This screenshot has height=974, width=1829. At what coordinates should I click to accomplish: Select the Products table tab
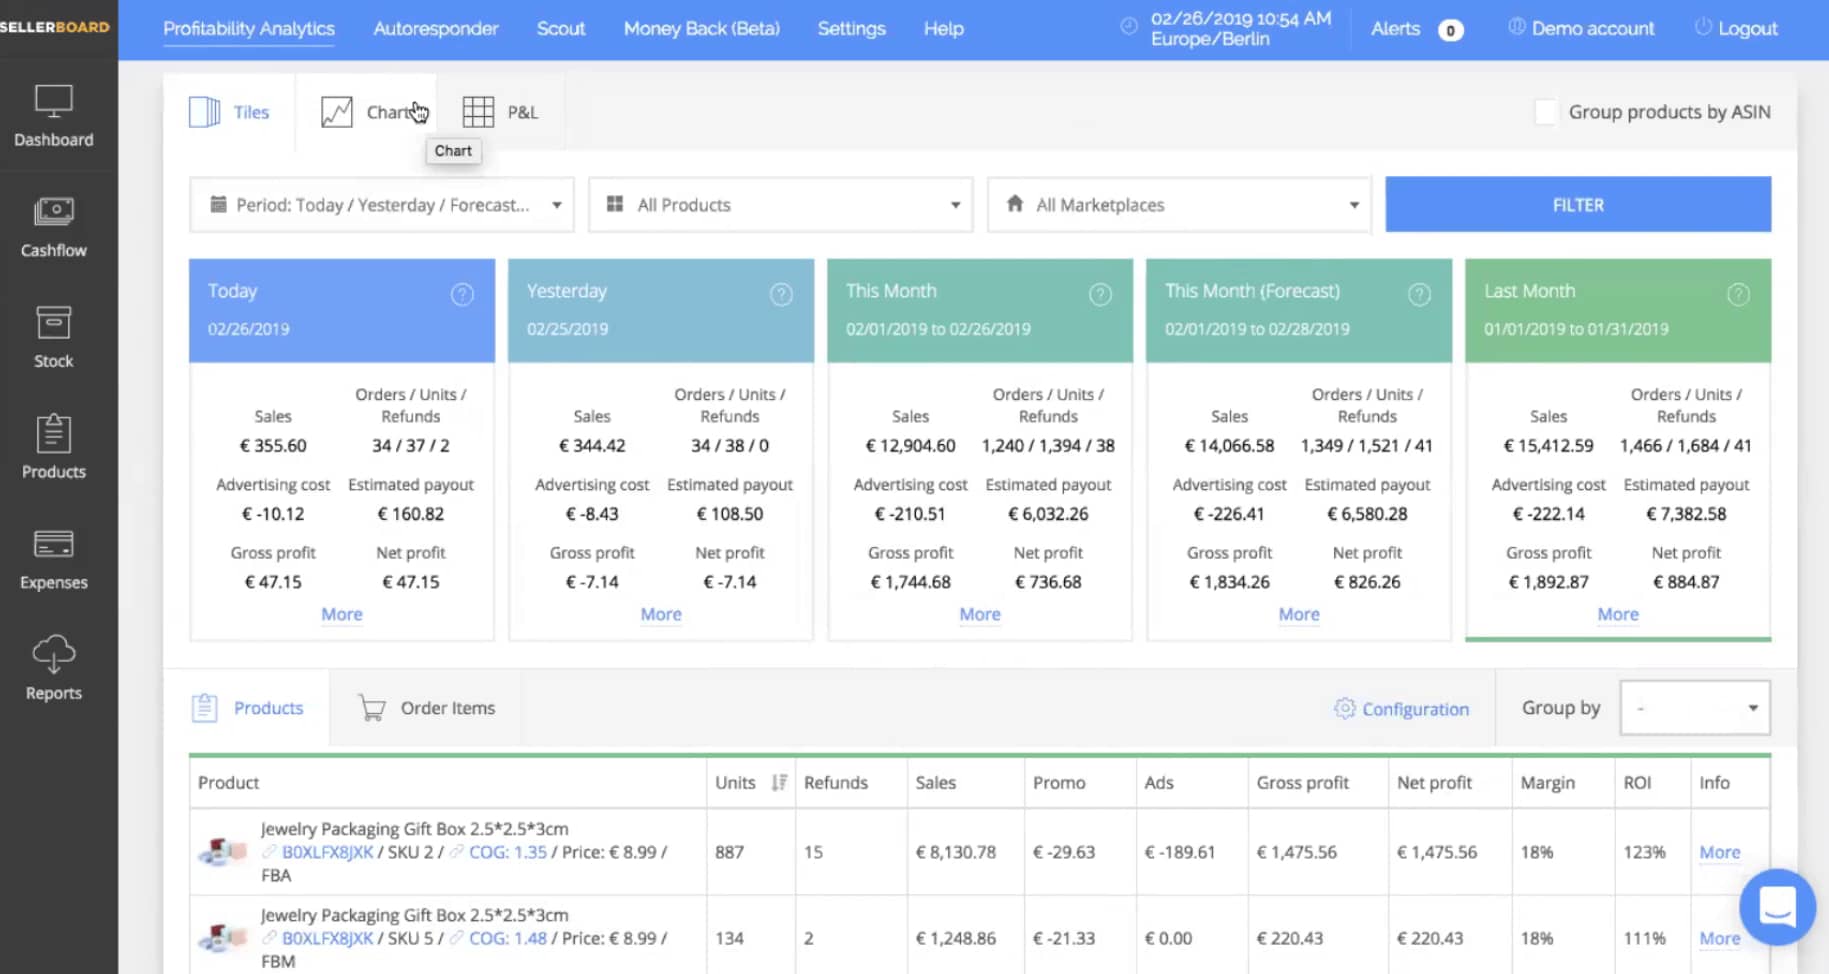tap(247, 708)
